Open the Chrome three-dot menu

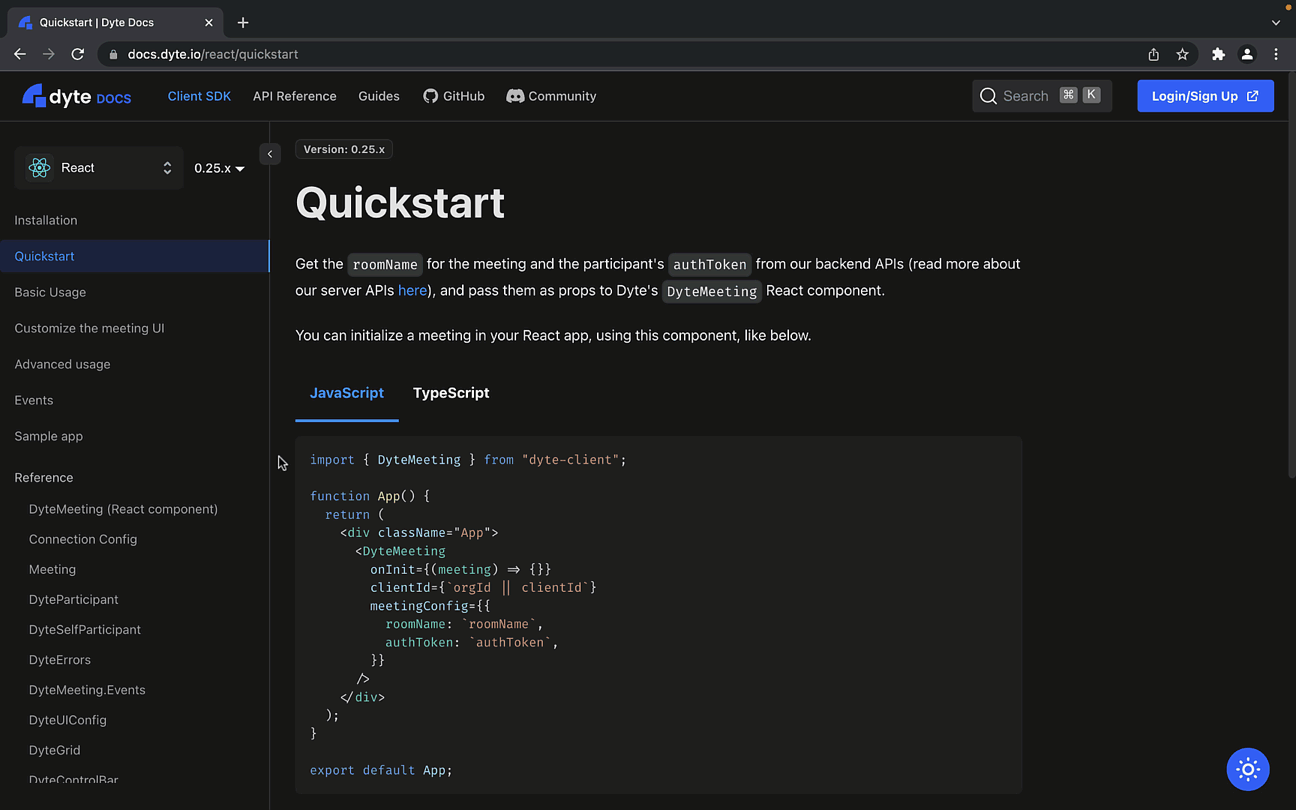pyautogui.click(x=1276, y=54)
